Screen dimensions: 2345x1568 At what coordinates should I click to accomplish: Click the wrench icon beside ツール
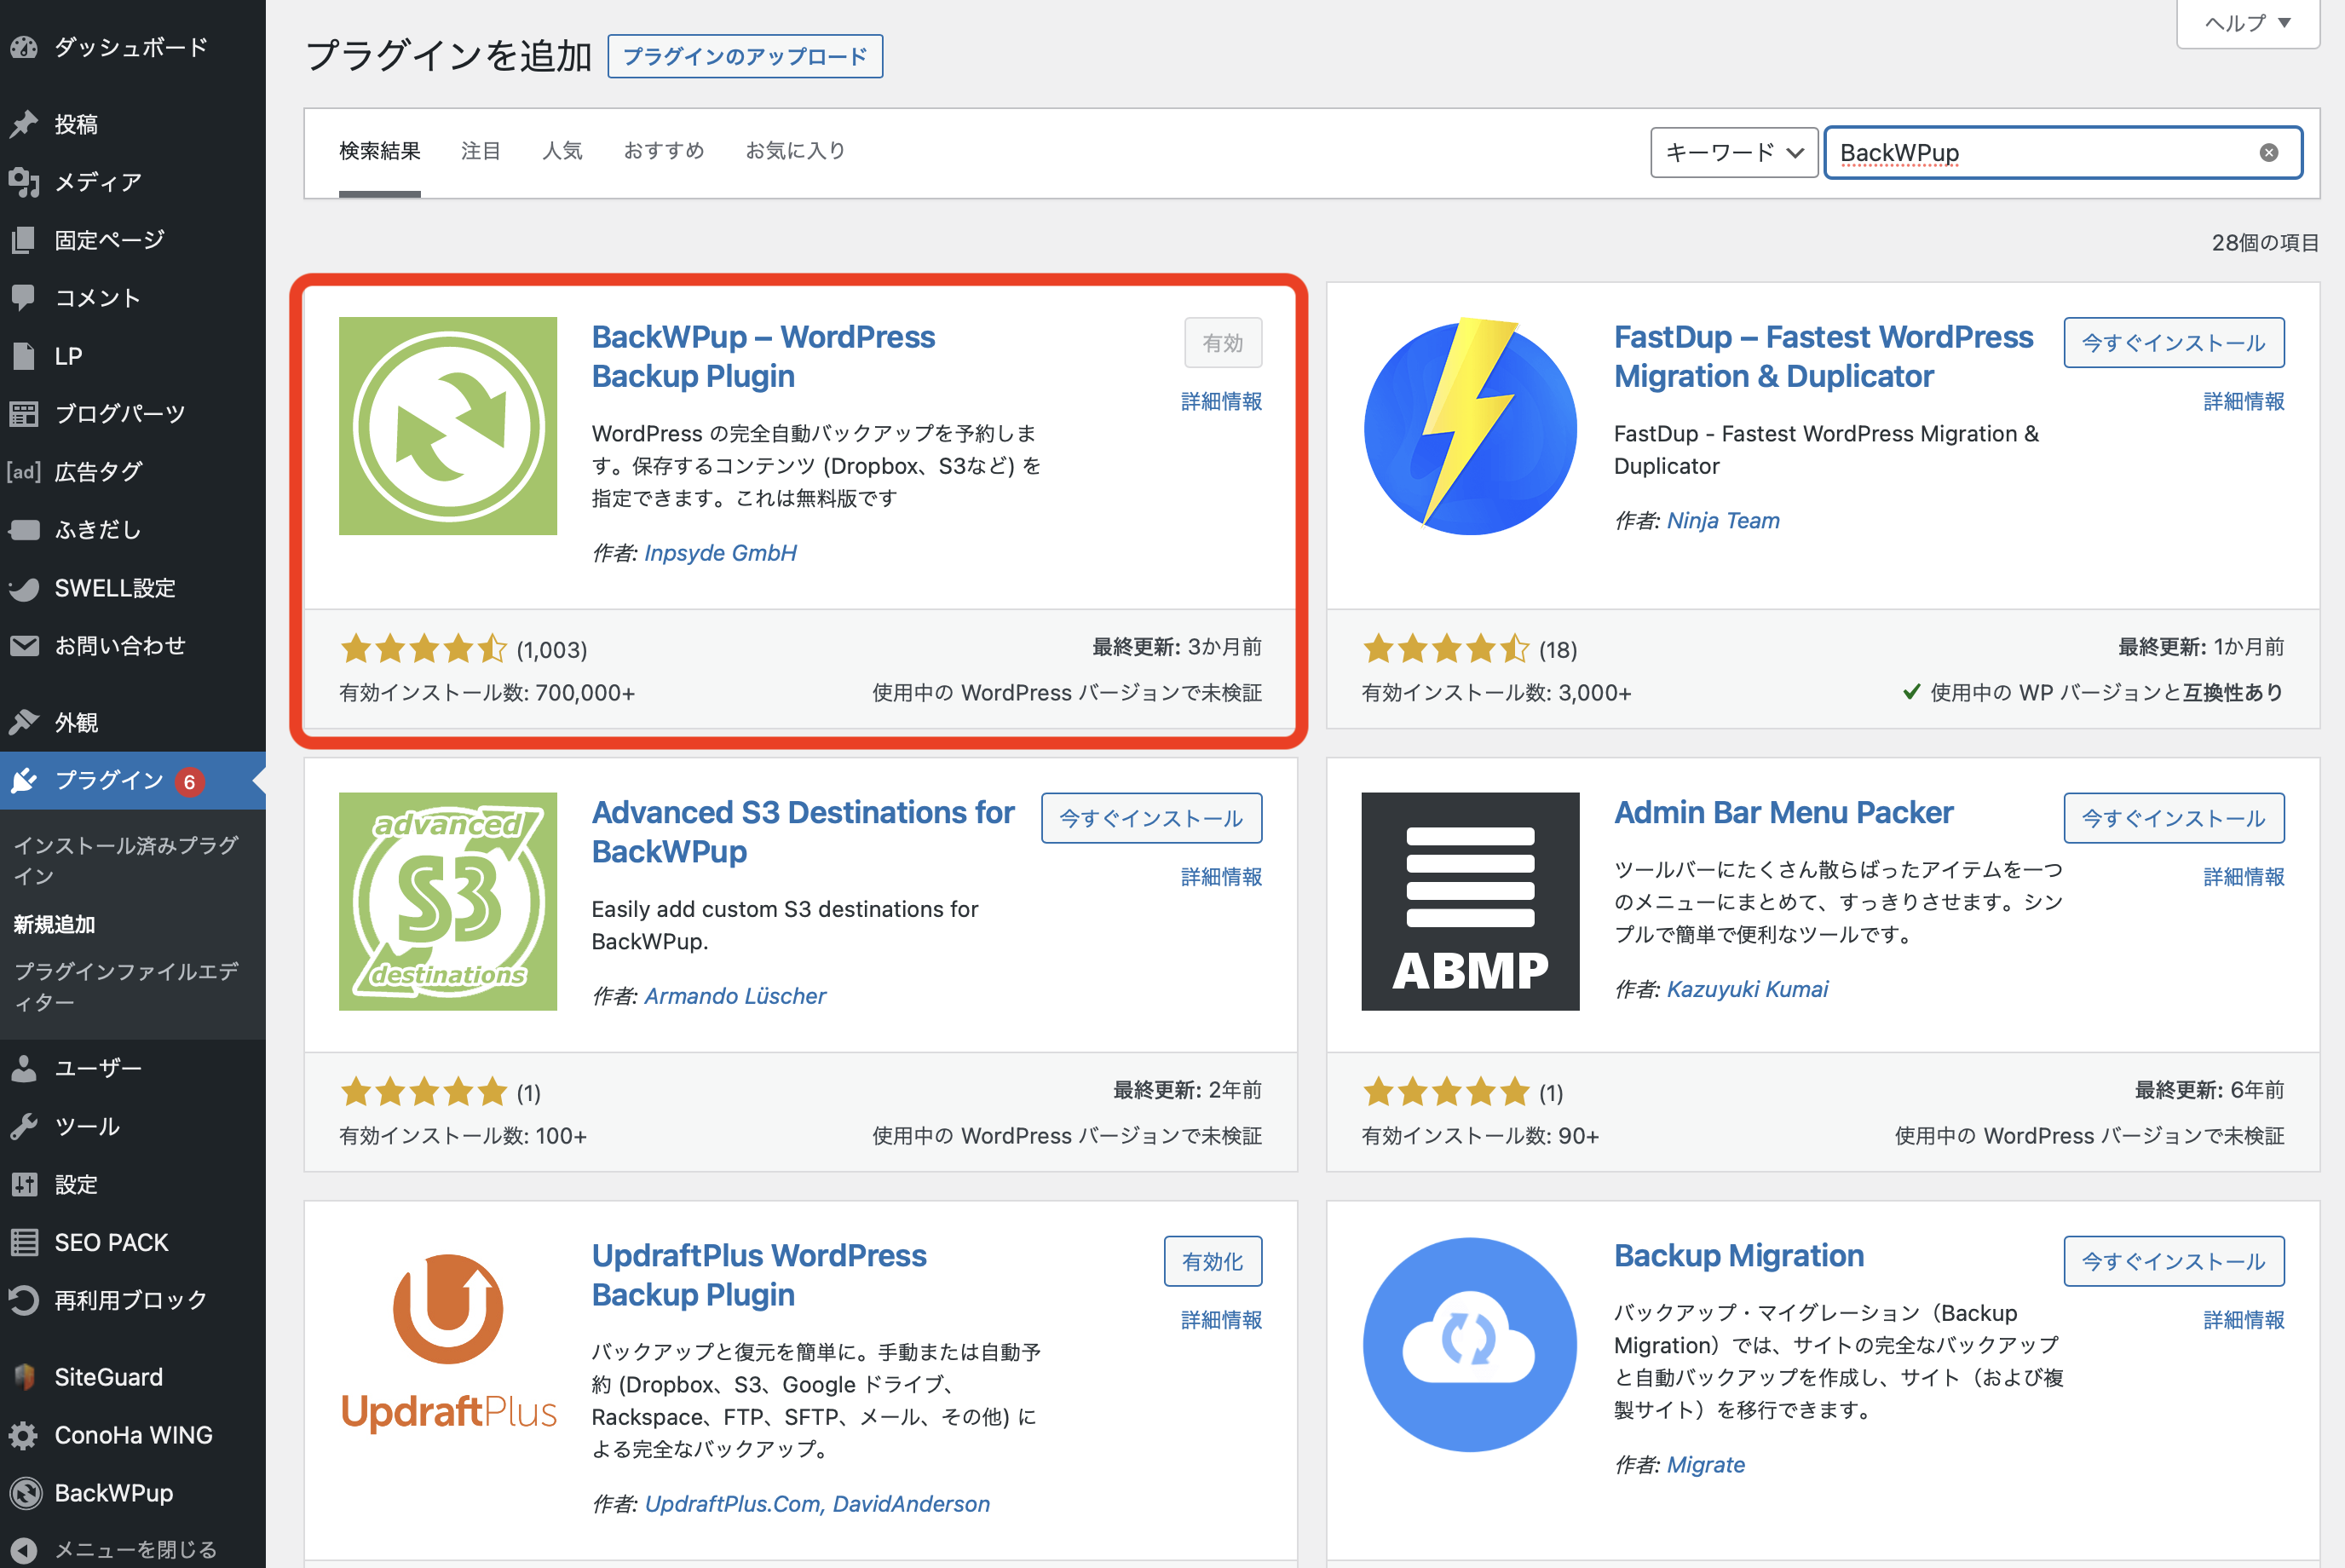(24, 1127)
